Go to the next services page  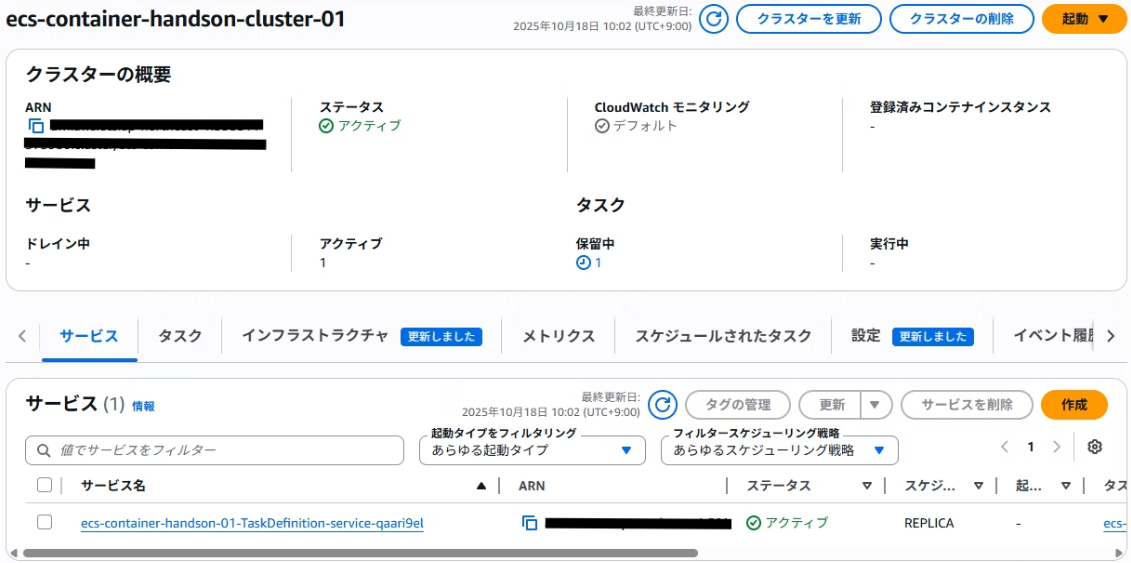(1057, 447)
